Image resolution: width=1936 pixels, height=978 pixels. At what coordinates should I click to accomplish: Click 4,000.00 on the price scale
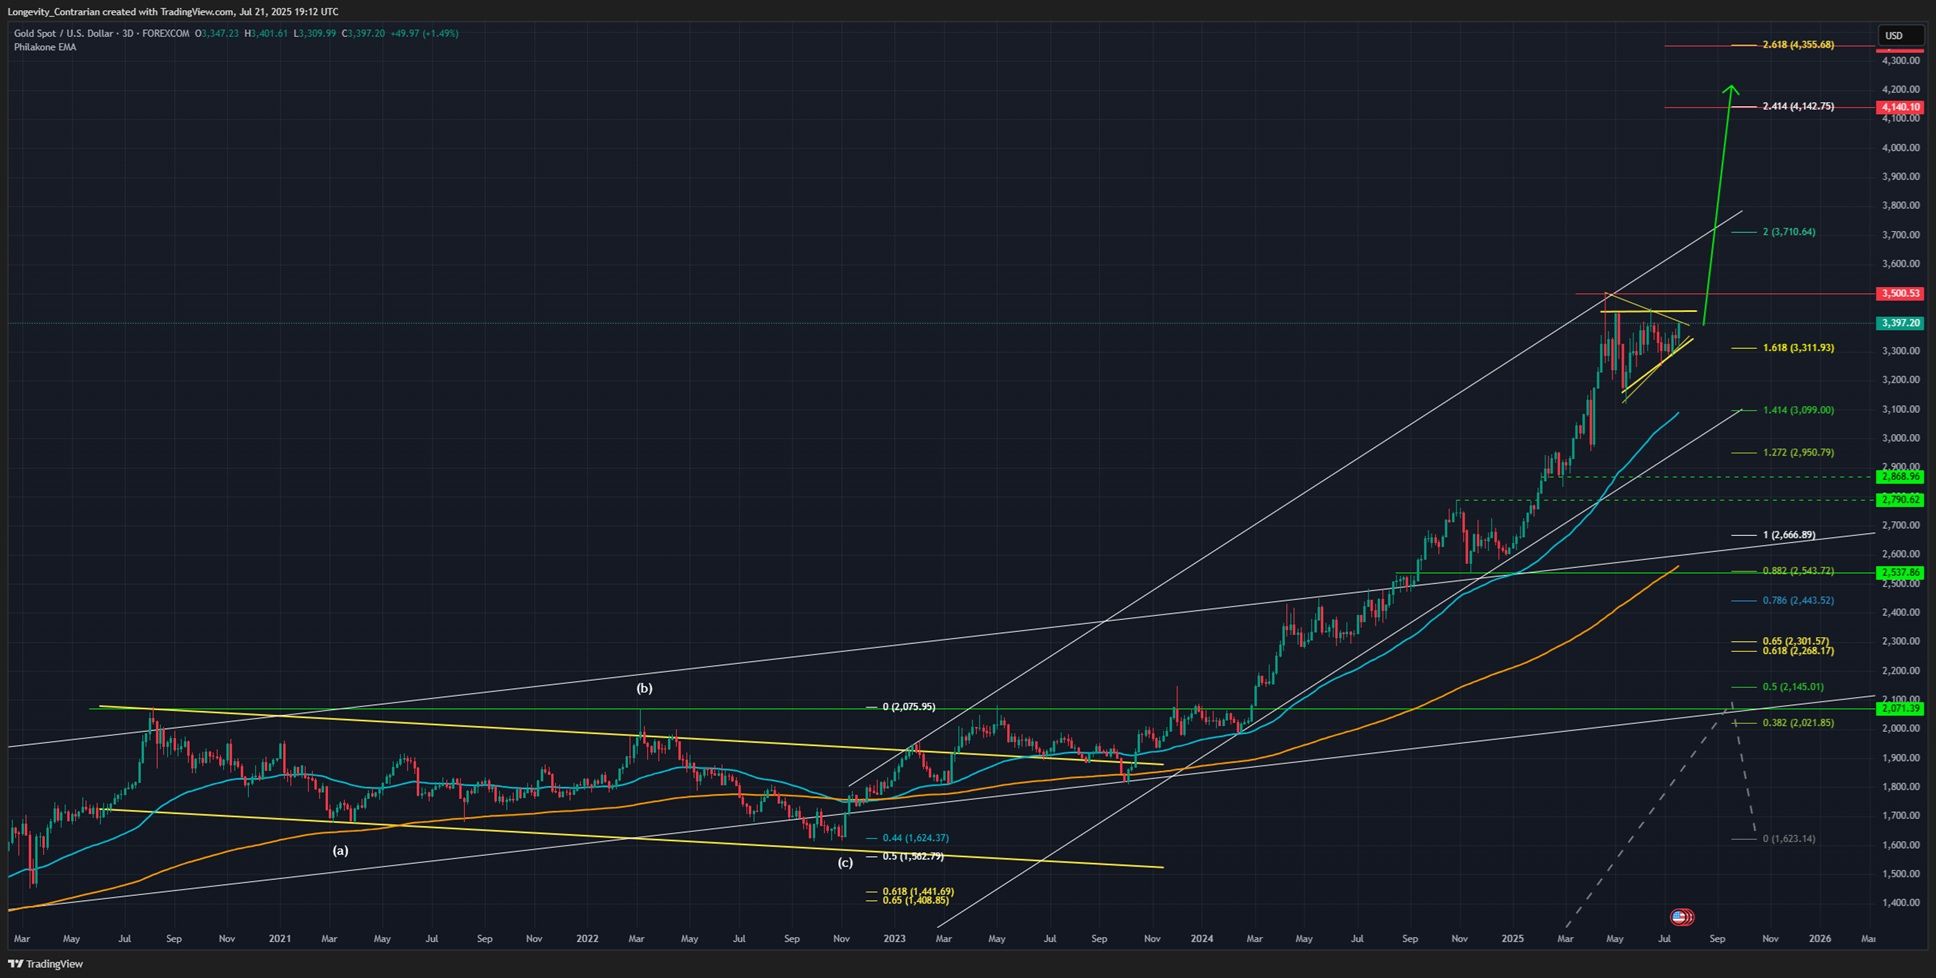(x=1900, y=147)
